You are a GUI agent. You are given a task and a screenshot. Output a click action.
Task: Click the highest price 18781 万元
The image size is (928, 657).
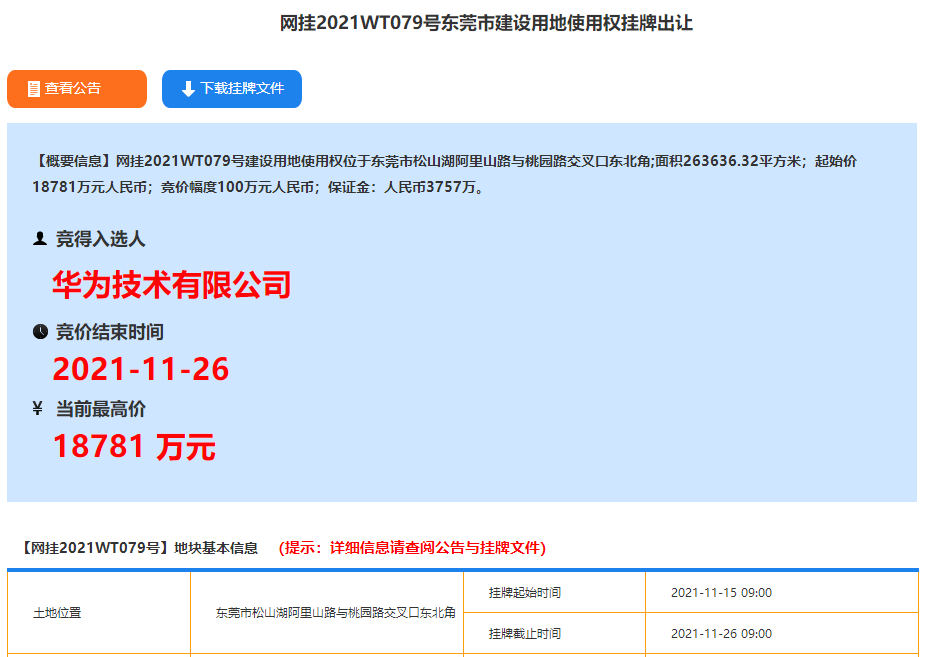134,446
